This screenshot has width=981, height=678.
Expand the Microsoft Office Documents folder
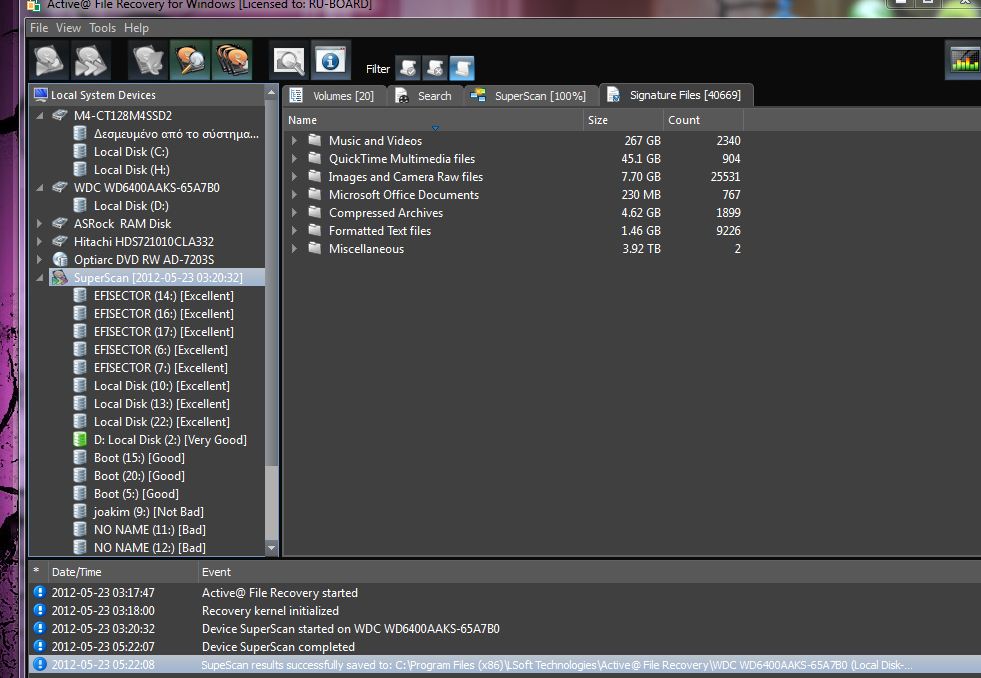294,195
